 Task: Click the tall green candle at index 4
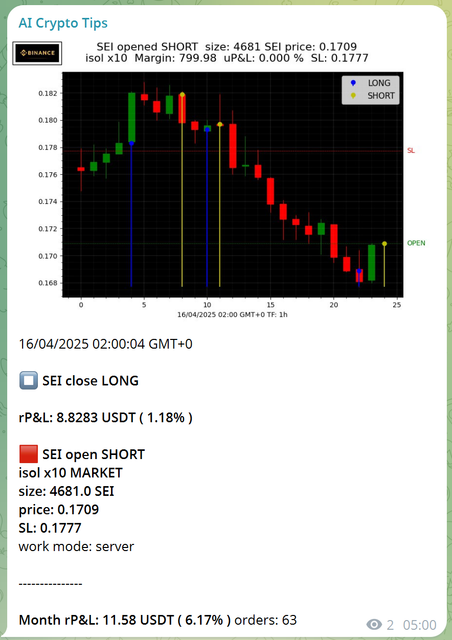131,118
